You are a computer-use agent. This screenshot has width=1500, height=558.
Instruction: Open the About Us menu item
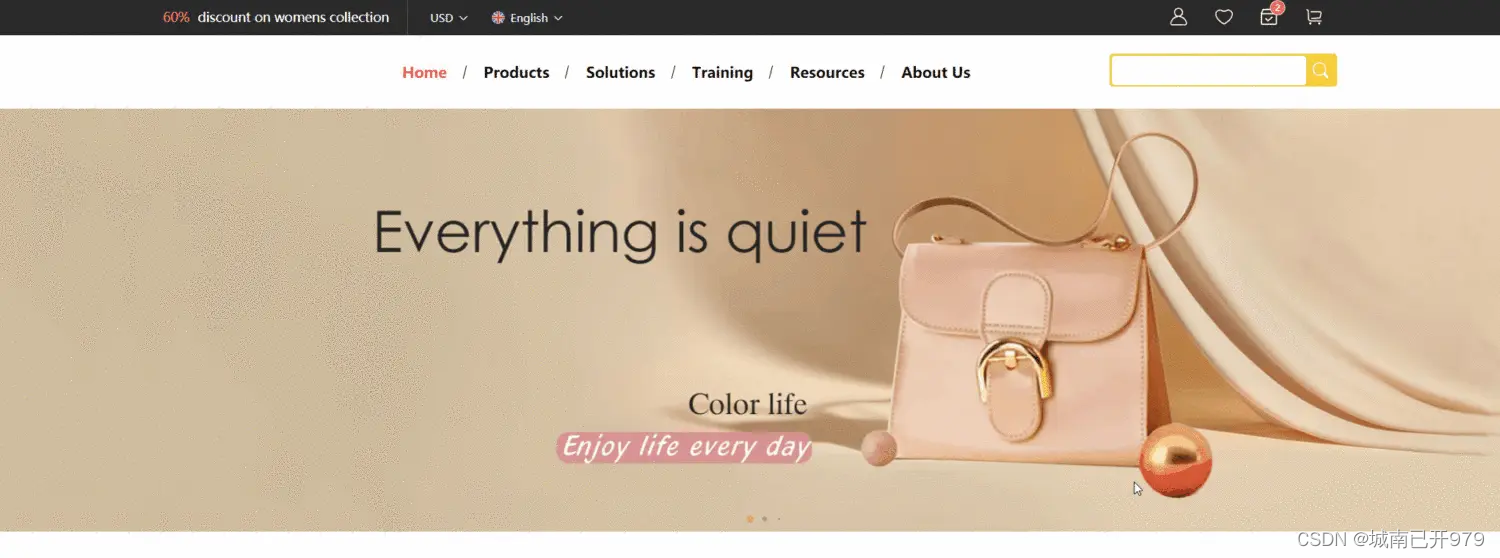tap(936, 72)
